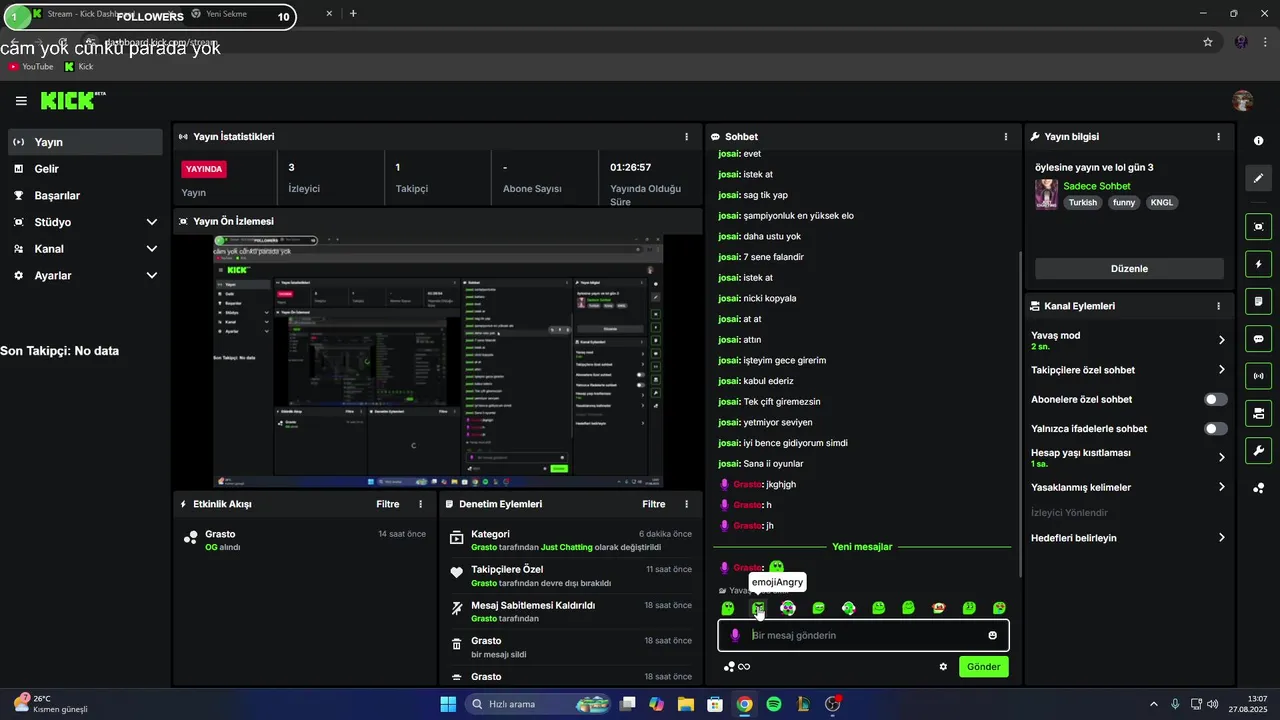Pick the emojiAngry emote in quick row
This screenshot has width=1280, height=720.
tap(758, 608)
